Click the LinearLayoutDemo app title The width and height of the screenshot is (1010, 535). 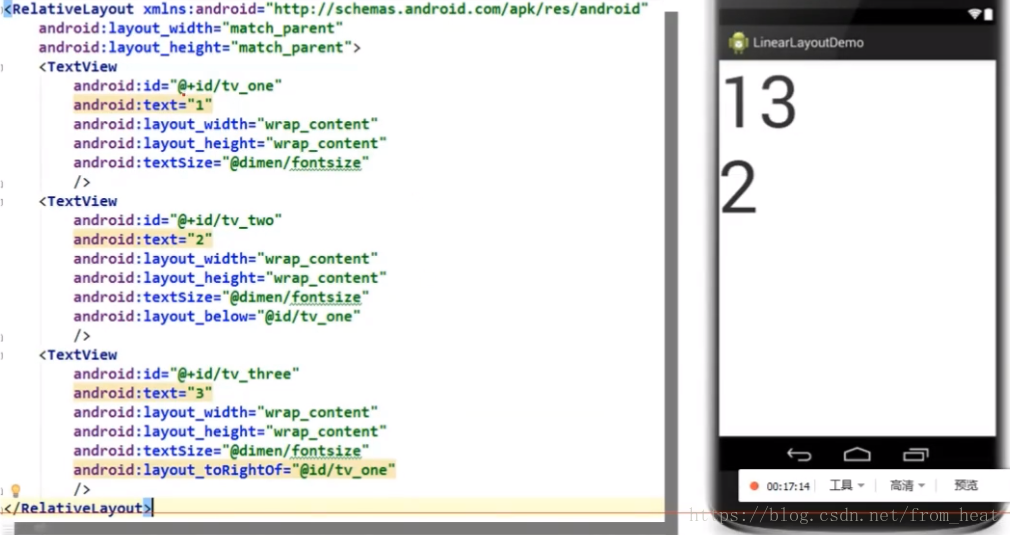808,42
